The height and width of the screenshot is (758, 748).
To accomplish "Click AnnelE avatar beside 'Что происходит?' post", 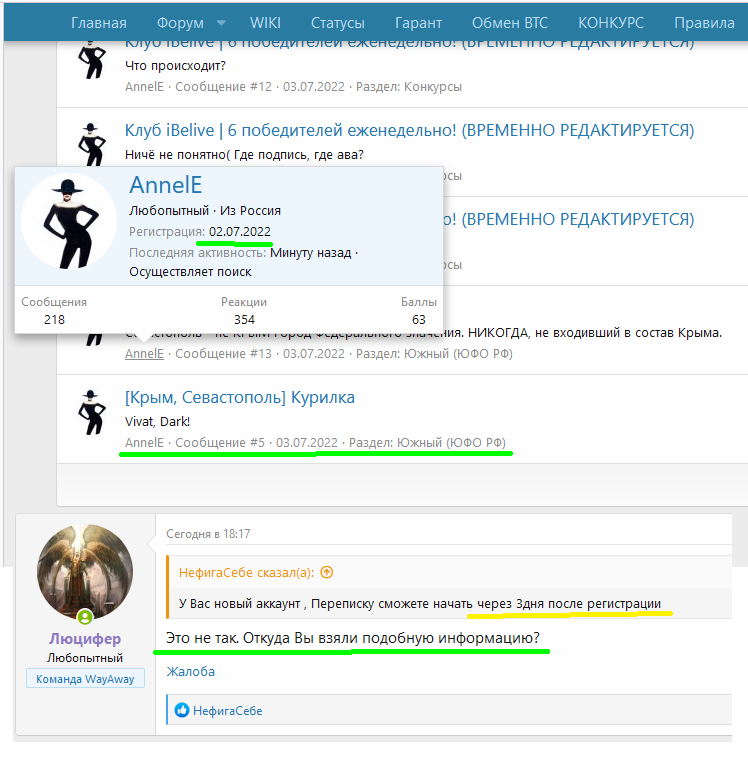I will (91, 60).
